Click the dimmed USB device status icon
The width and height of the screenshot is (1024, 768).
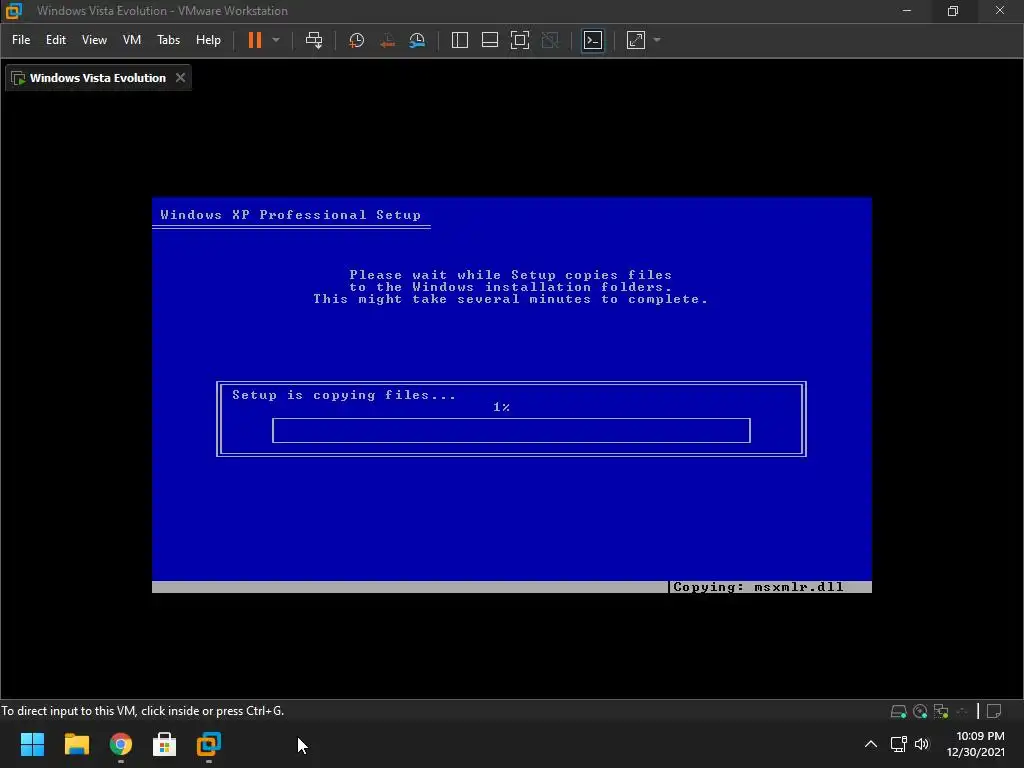click(962, 711)
